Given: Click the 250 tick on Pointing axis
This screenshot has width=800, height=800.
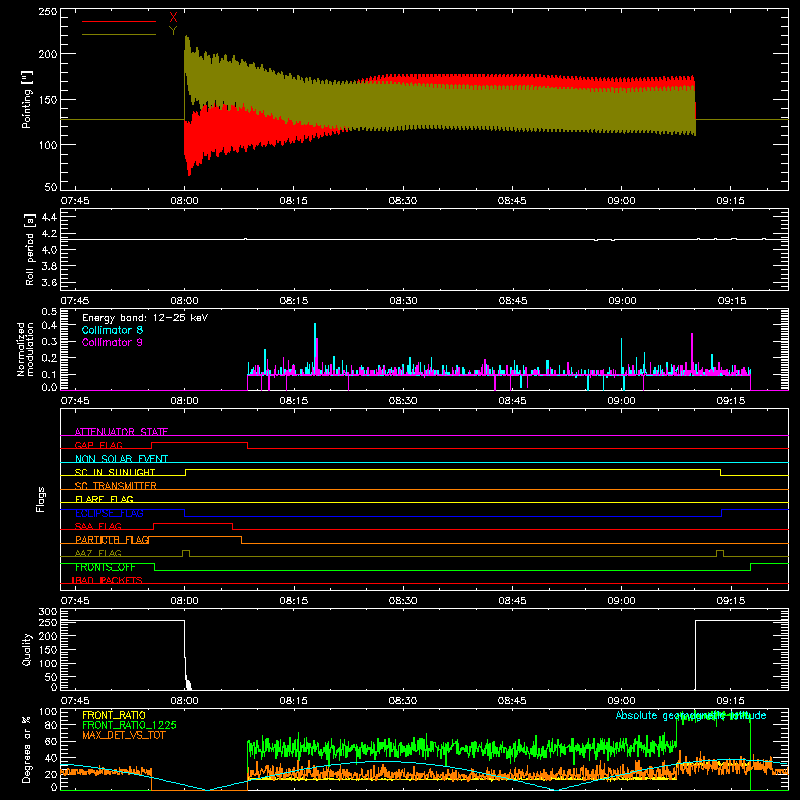Looking at the screenshot, I should point(48,11).
